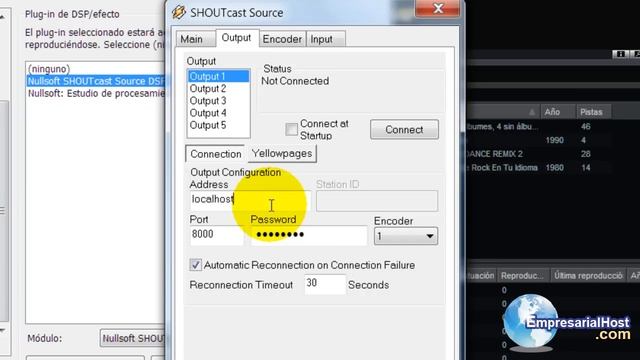Select Output 5 in the list
The image size is (640, 360).
pyautogui.click(x=218, y=125)
